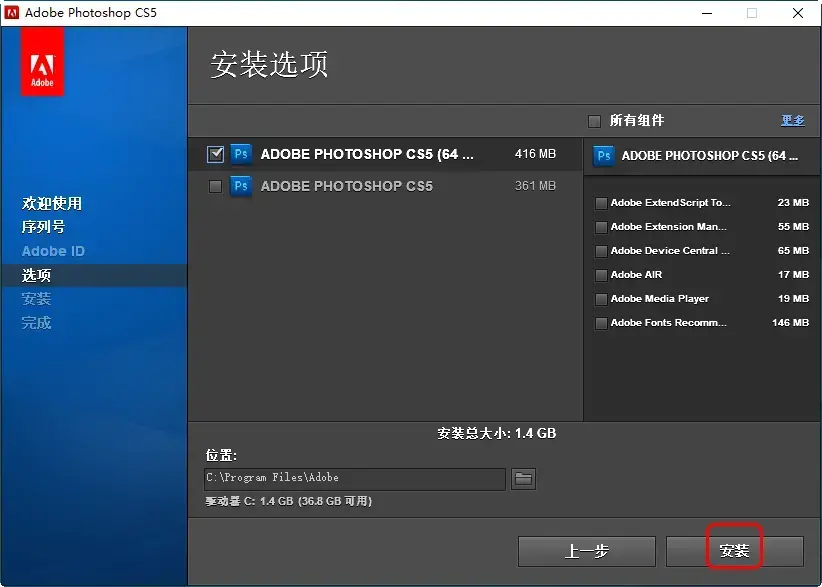Click Ps icon of Photoshop CS5 (64 row
This screenshot has width=822, height=587.
coord(241,154)
